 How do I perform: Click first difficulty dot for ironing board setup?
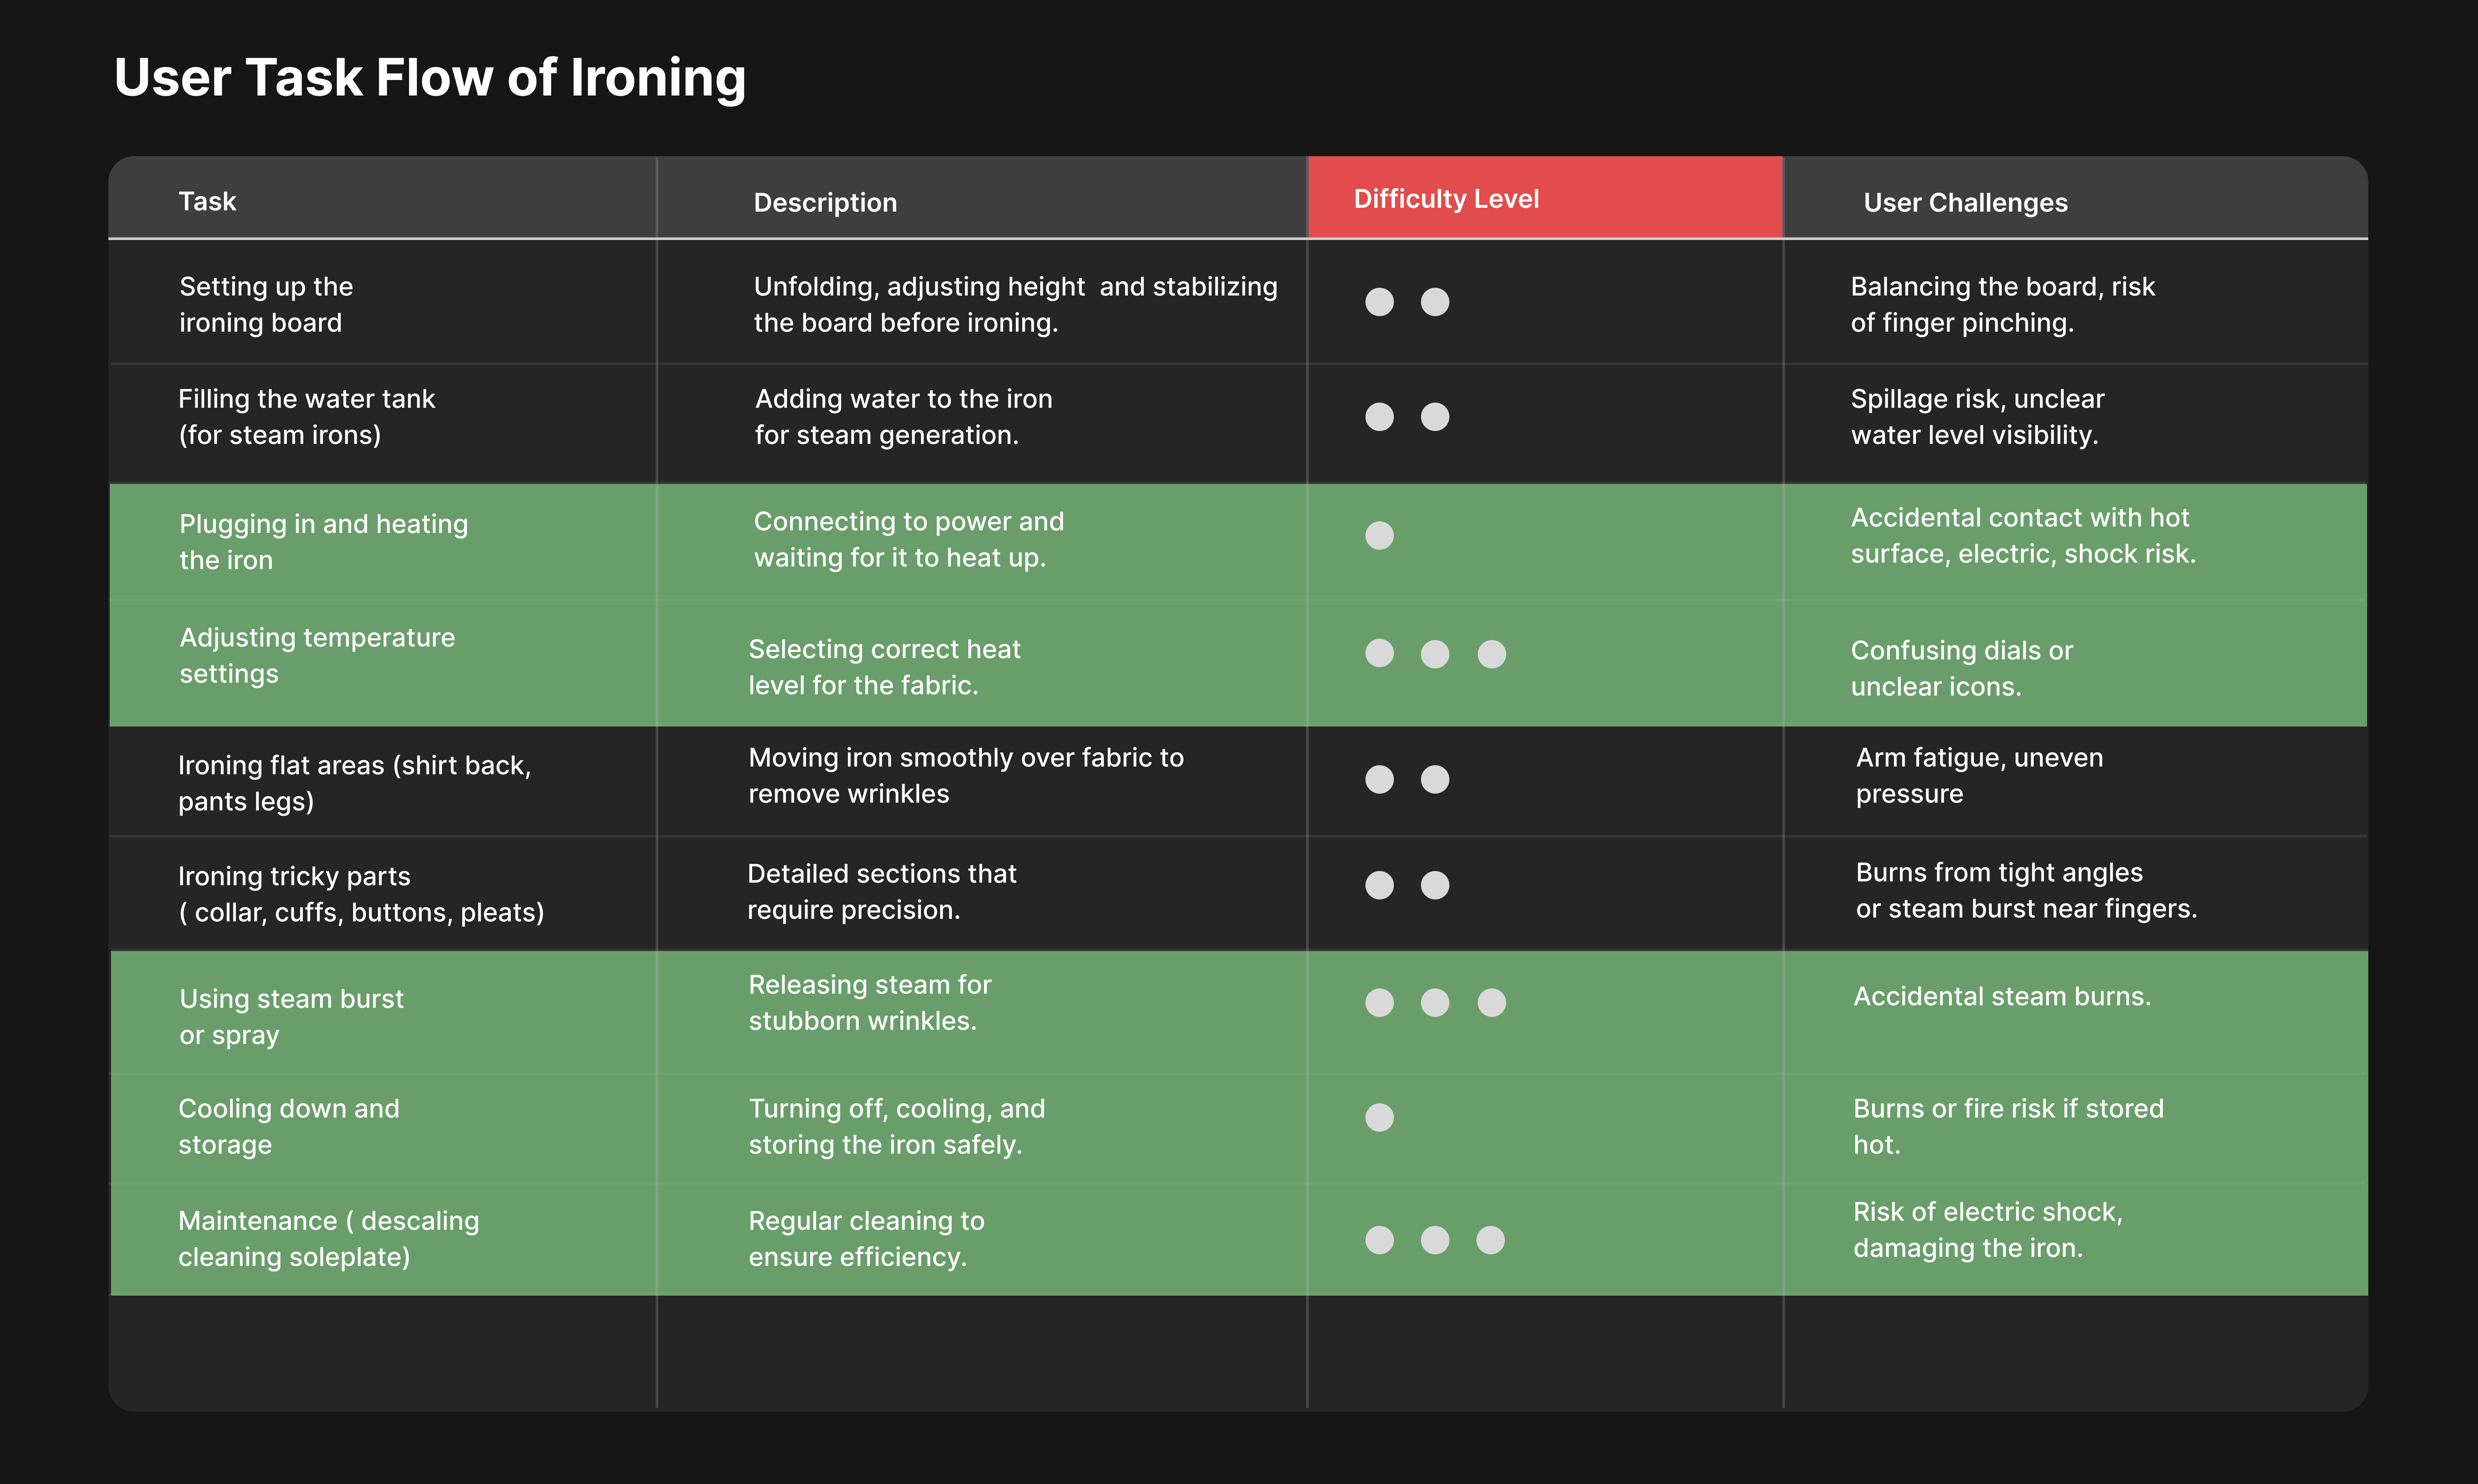[1379, 302]
